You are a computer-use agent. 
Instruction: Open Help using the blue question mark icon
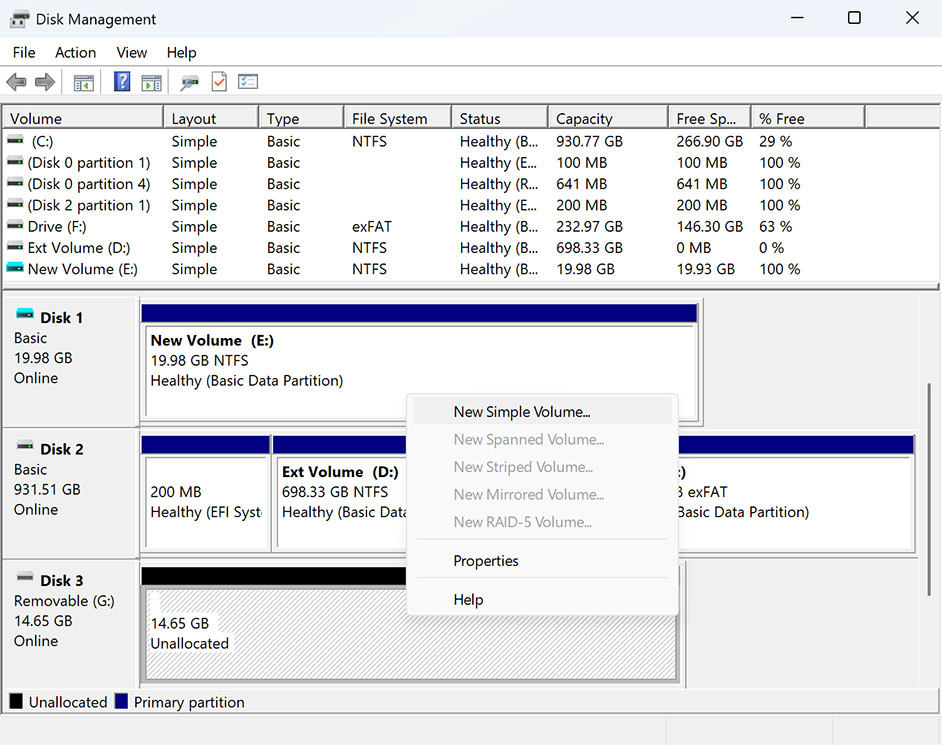[122, 81]
